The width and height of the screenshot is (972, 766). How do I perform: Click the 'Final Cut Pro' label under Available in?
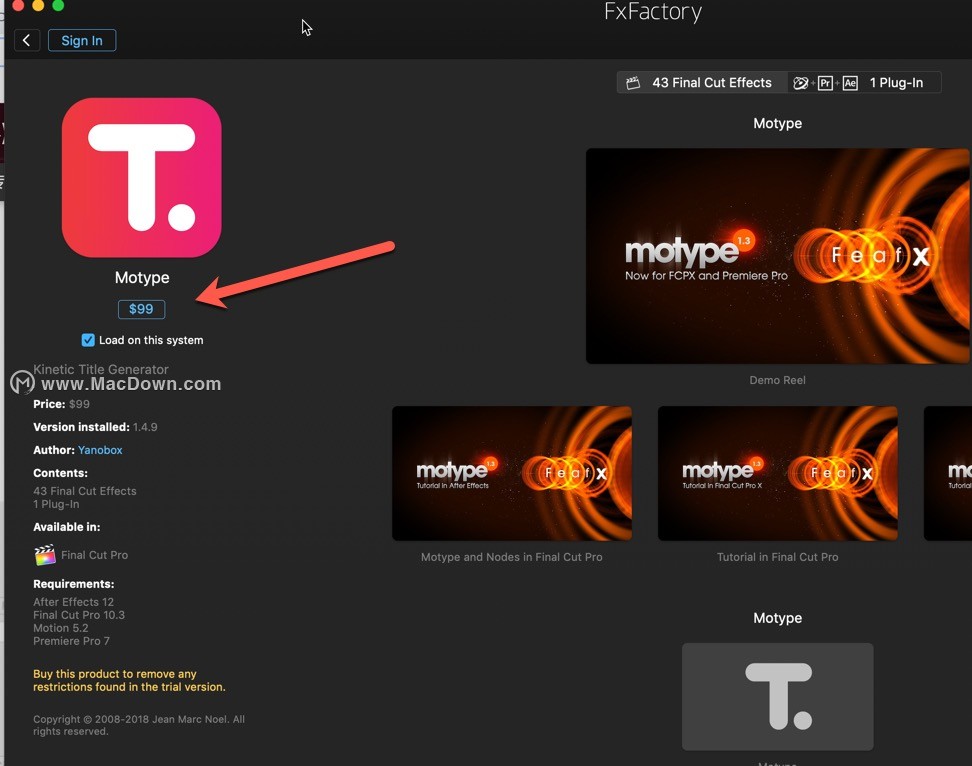(94, 555)
